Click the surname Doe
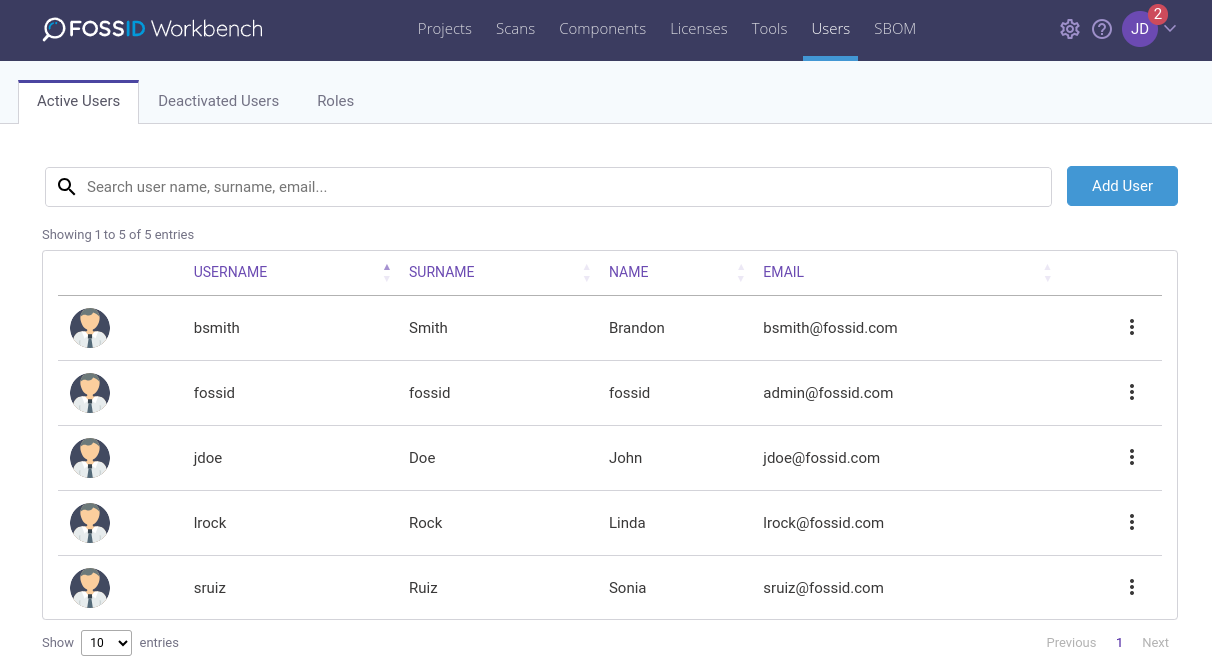Viewport: 1212px width, 671px height. click(x=422, y=458)
